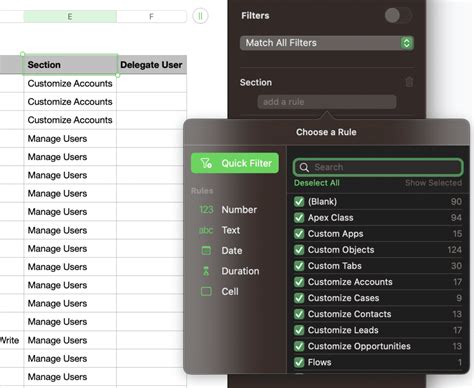Viewport: 474px width, 388px height.
Task: Click the Cell rule rectangle icon
Action: coord(206,291)
